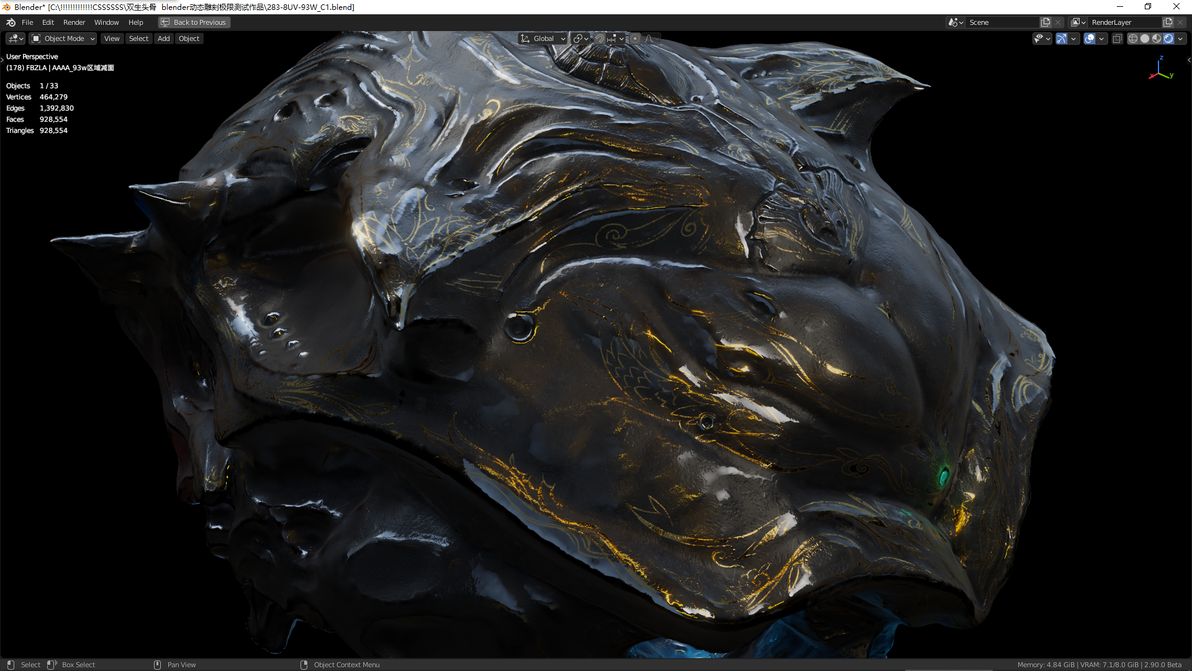Toggle the snapping magnet
This screenshot has height=671, width=1192.
[x=600, y=38]
